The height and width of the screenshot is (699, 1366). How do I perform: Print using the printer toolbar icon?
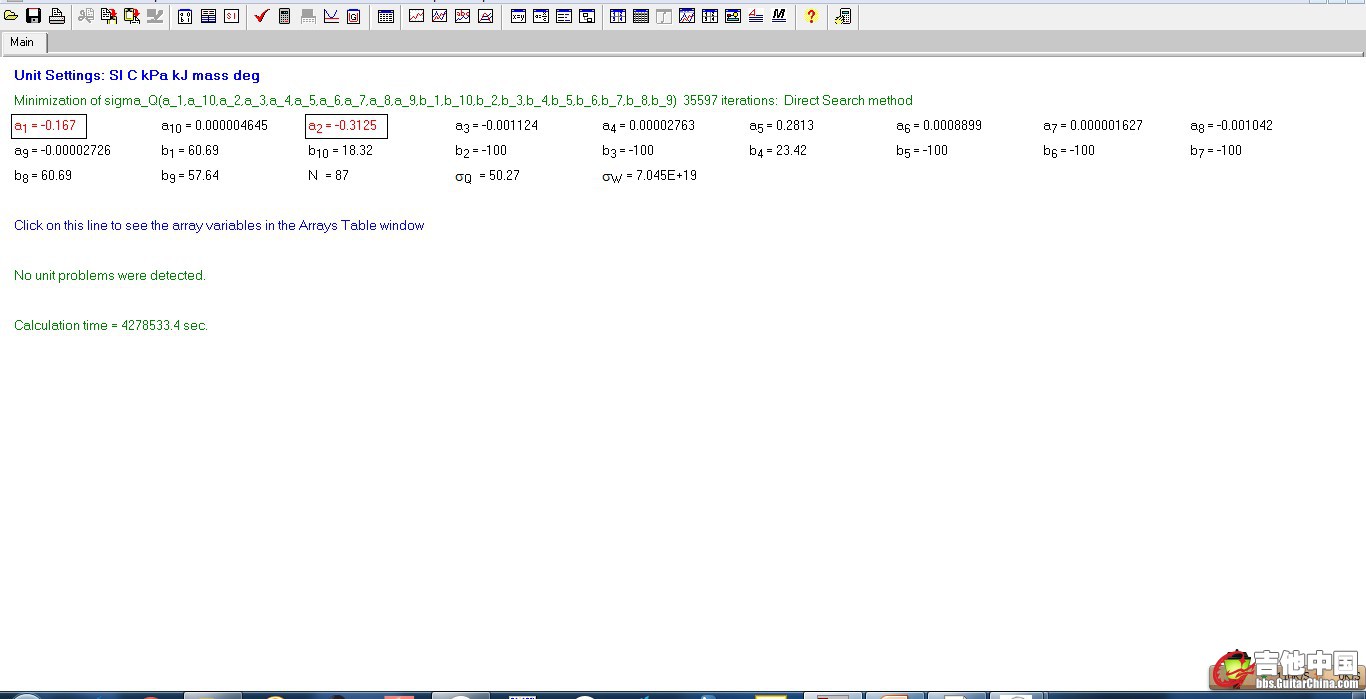[57, 16]
